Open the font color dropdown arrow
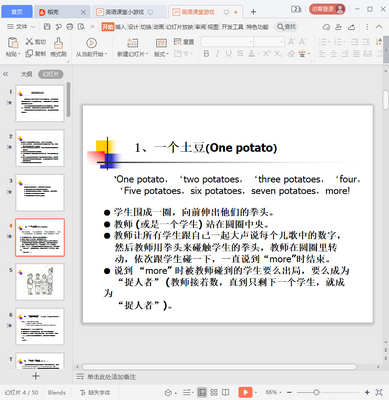 point(258,54)
